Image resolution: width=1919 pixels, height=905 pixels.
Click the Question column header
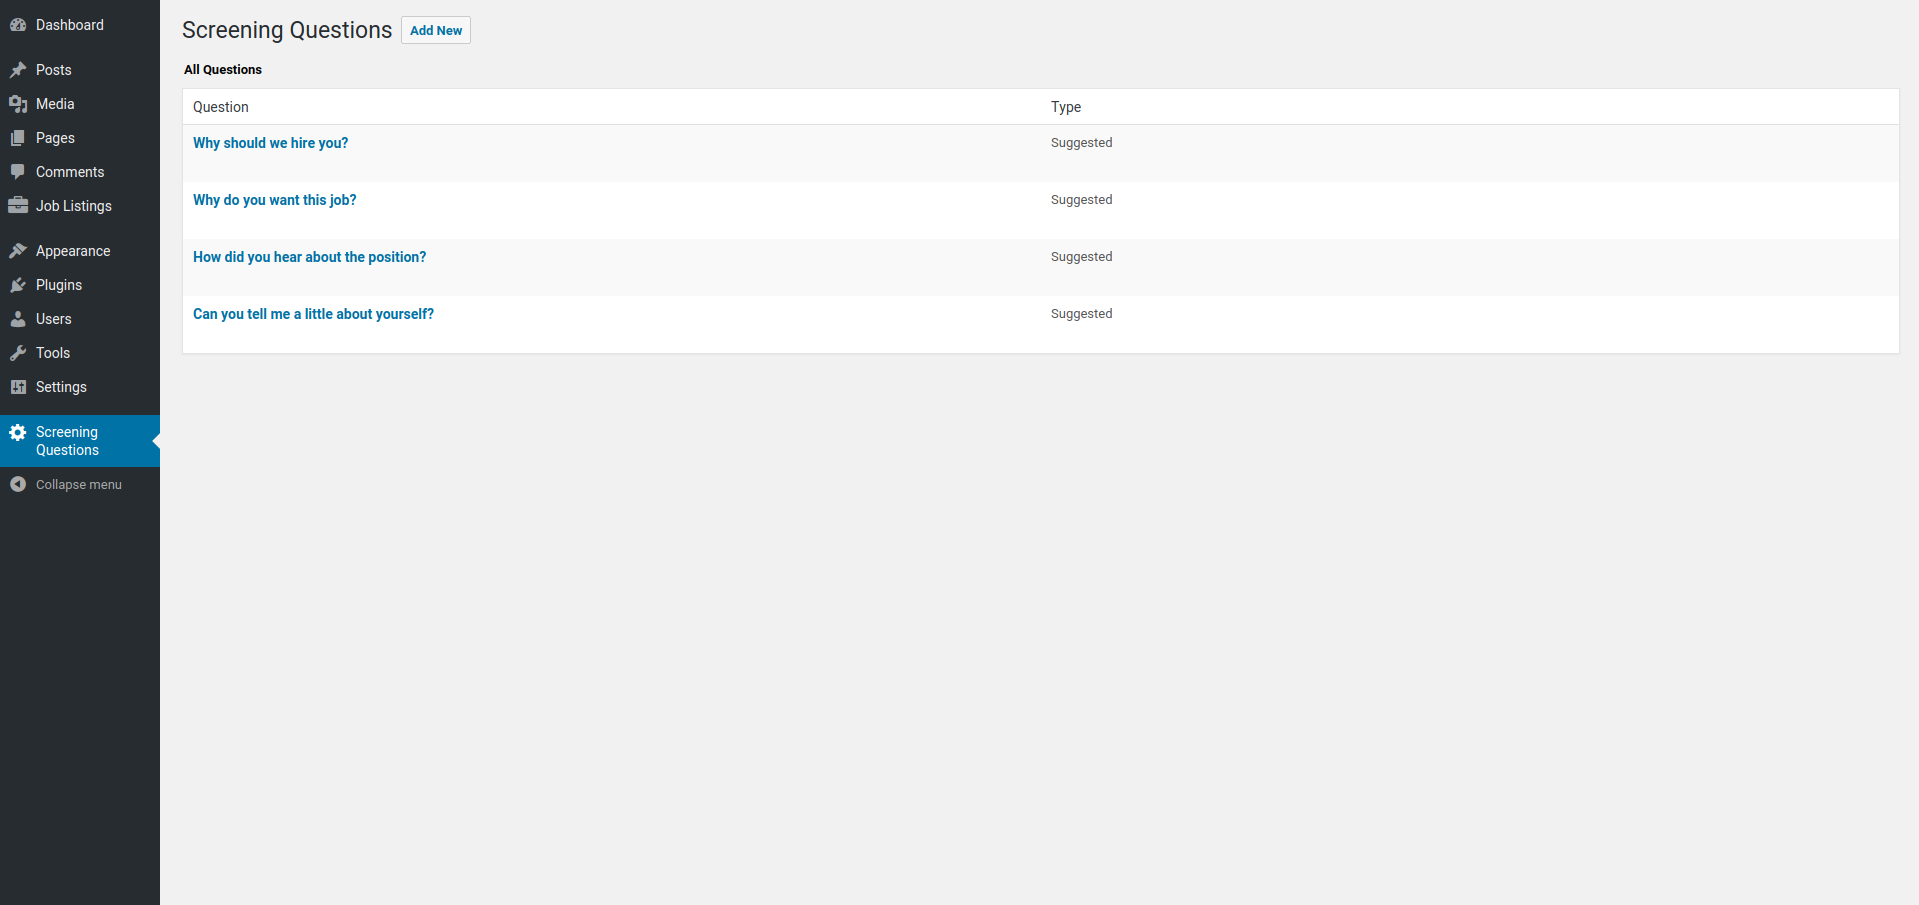(x=221, y=107)
